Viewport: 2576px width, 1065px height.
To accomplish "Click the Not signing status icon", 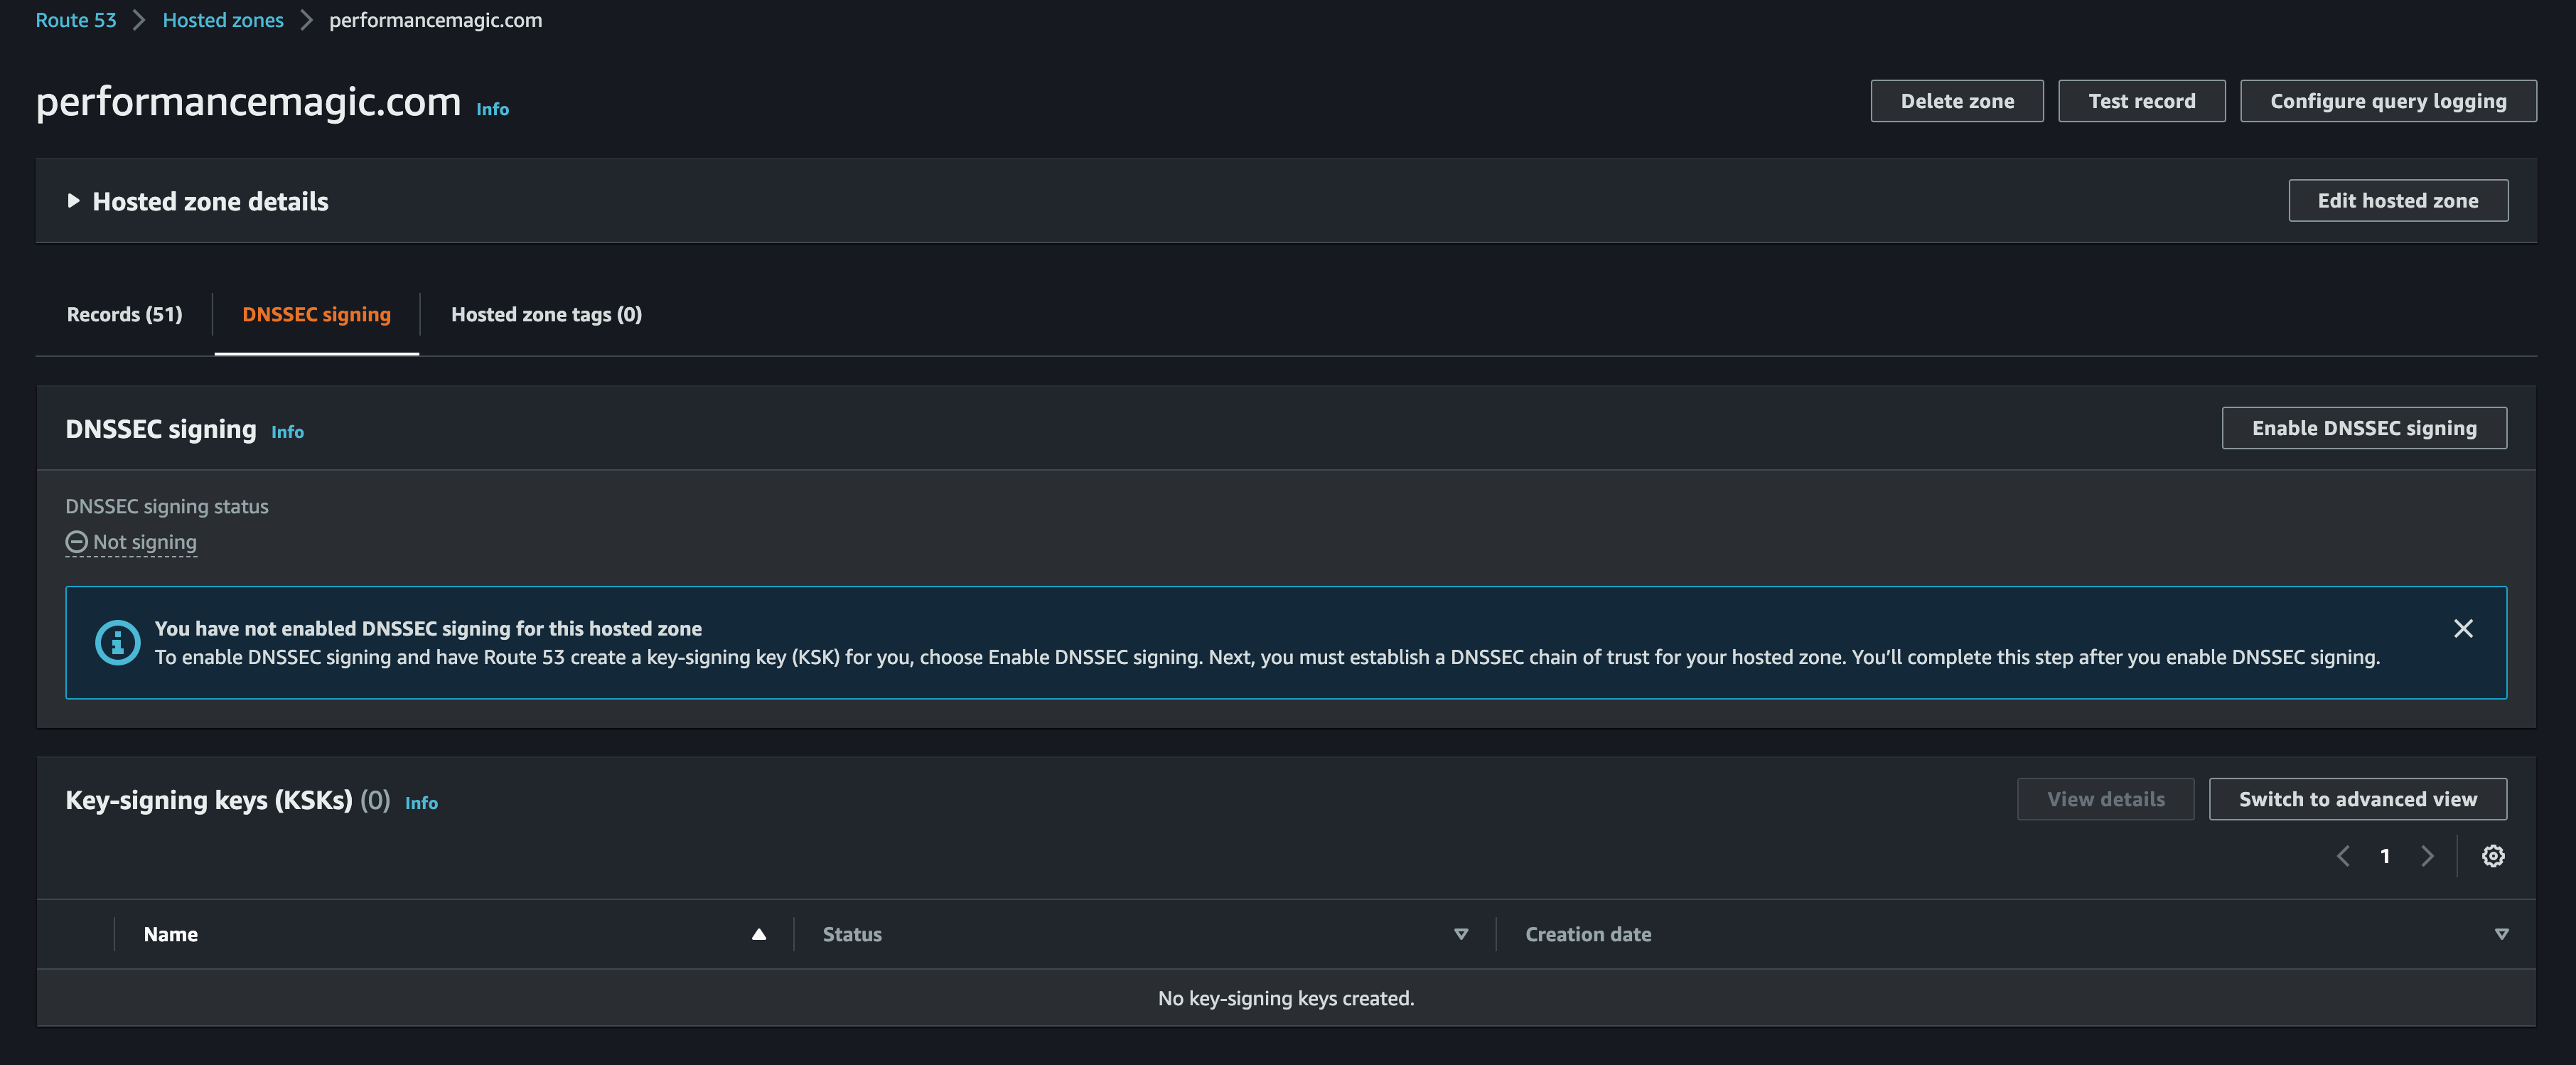I will 76,542.
